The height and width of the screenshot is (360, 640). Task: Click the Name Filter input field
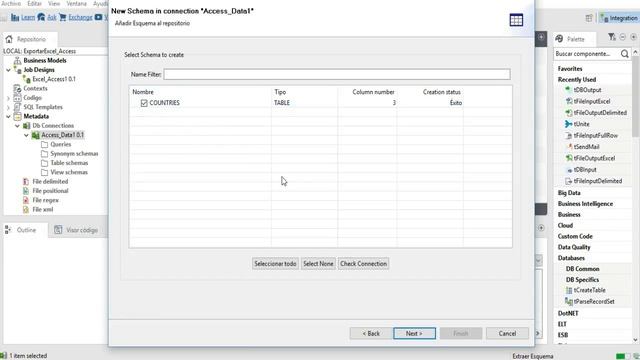pyautogui.click(x=337, y=74)
